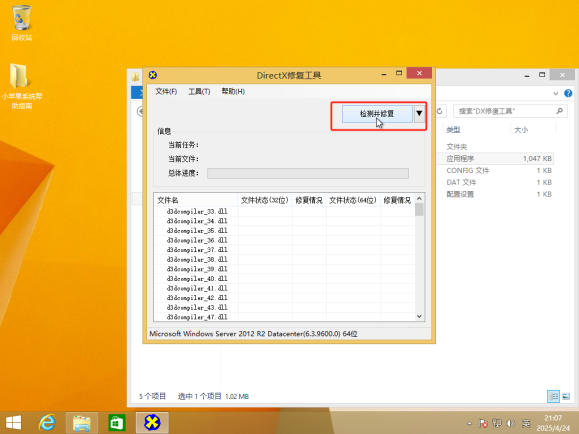Sort by the 文件名 column header
The height and width of the screenshot is (434, 579).
(x=196, y=200)
